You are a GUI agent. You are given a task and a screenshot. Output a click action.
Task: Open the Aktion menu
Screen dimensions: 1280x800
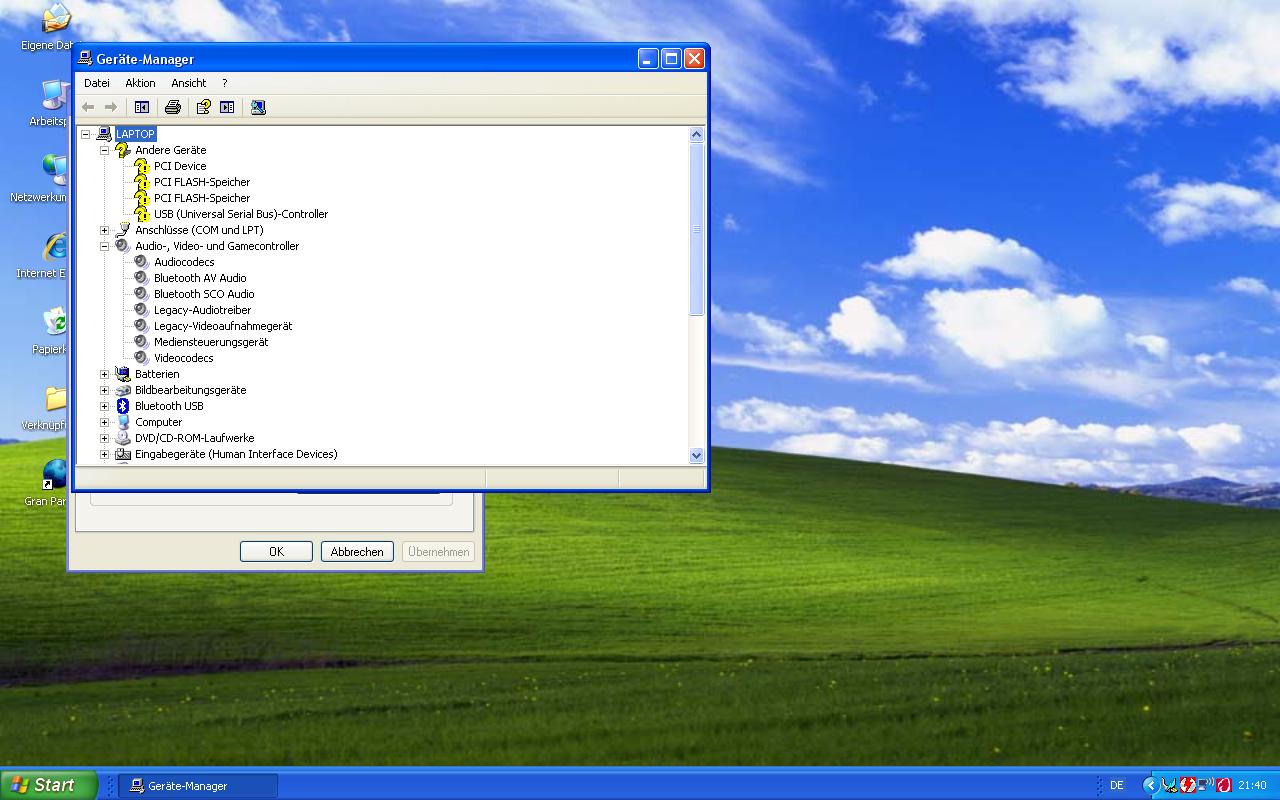click(140, 83)
